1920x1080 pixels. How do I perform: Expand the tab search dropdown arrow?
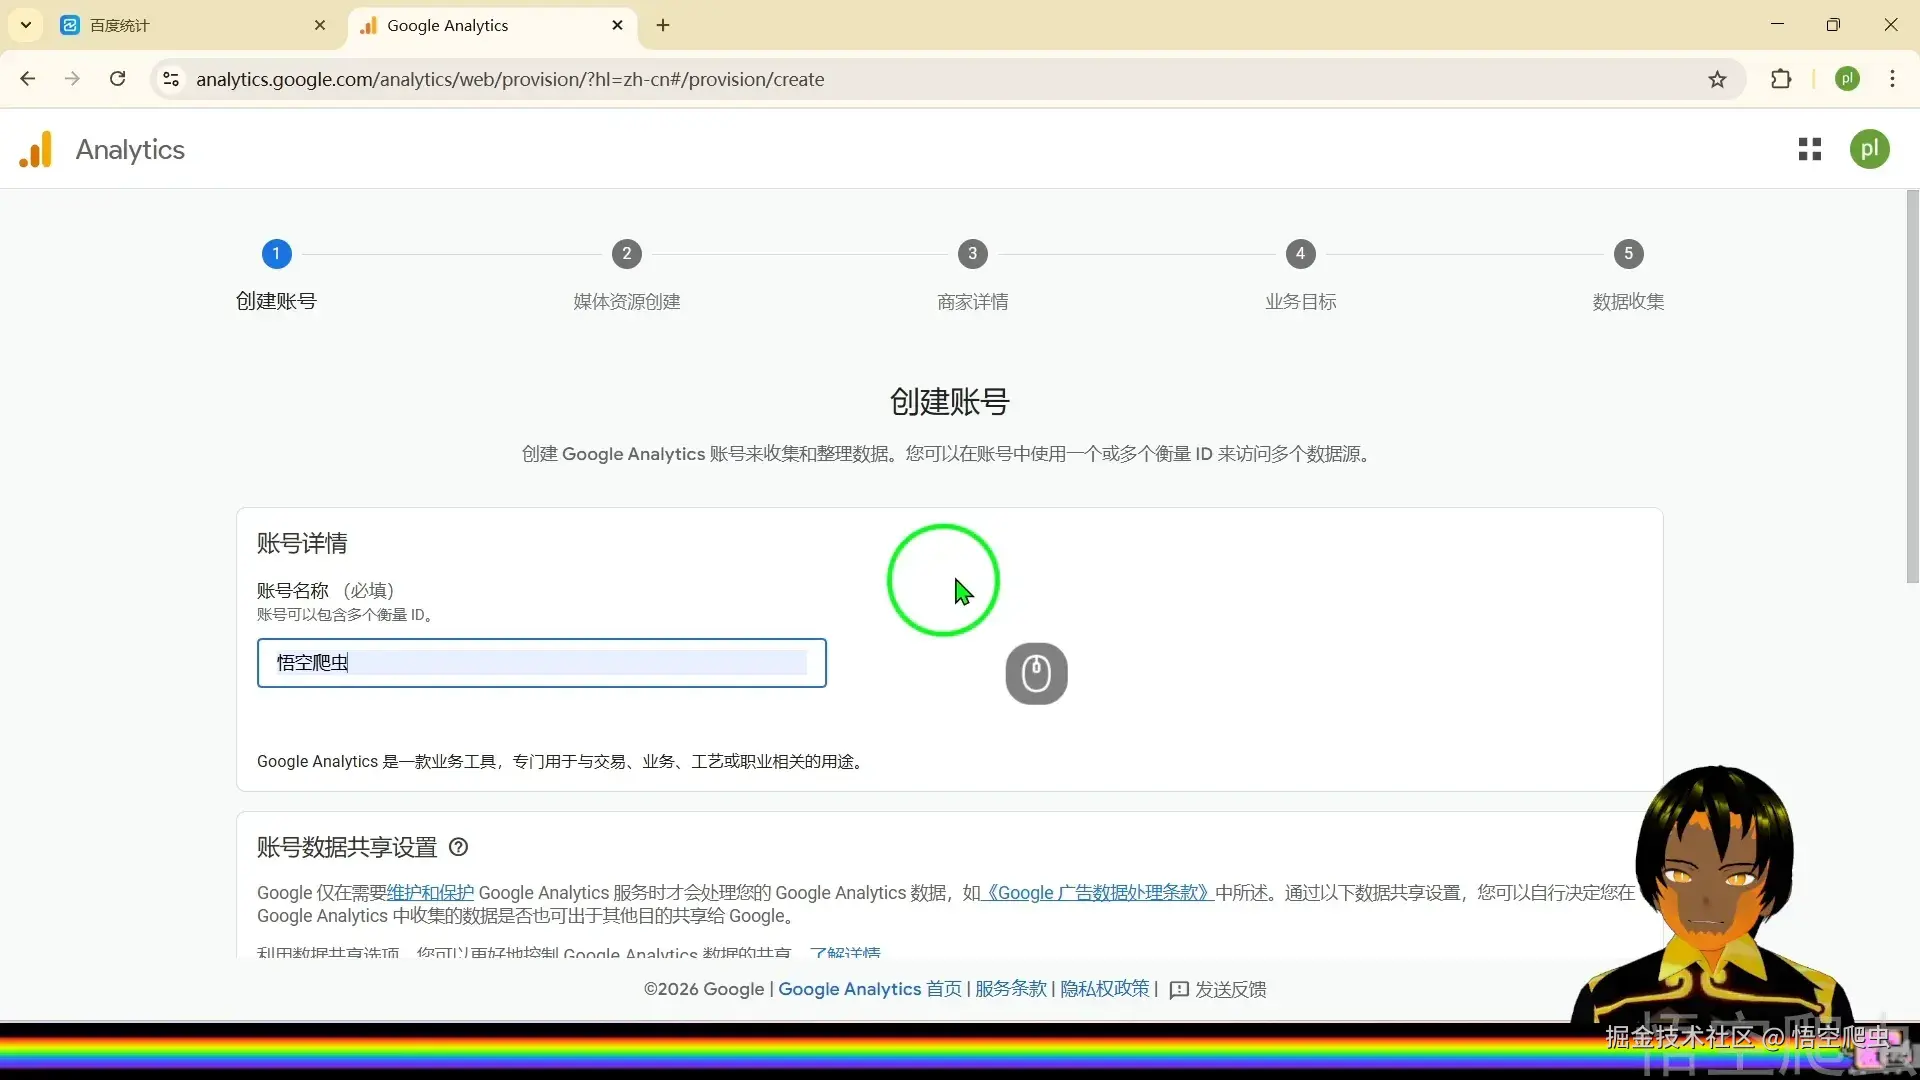tap(26, 25)
